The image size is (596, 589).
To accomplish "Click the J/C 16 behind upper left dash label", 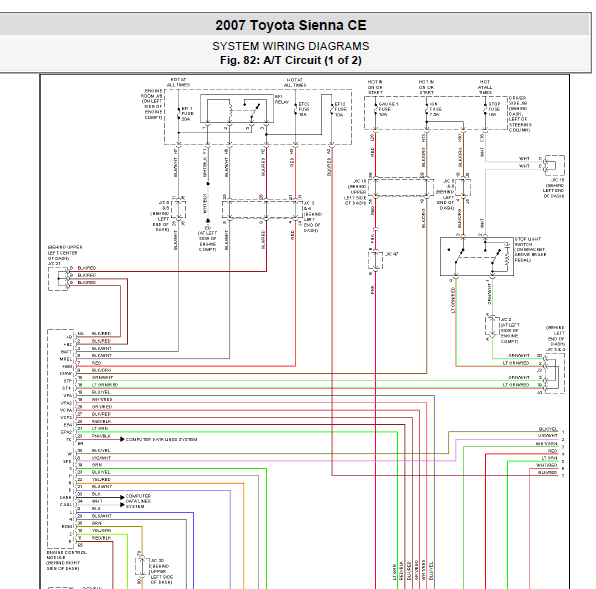I will click(355, 192).
